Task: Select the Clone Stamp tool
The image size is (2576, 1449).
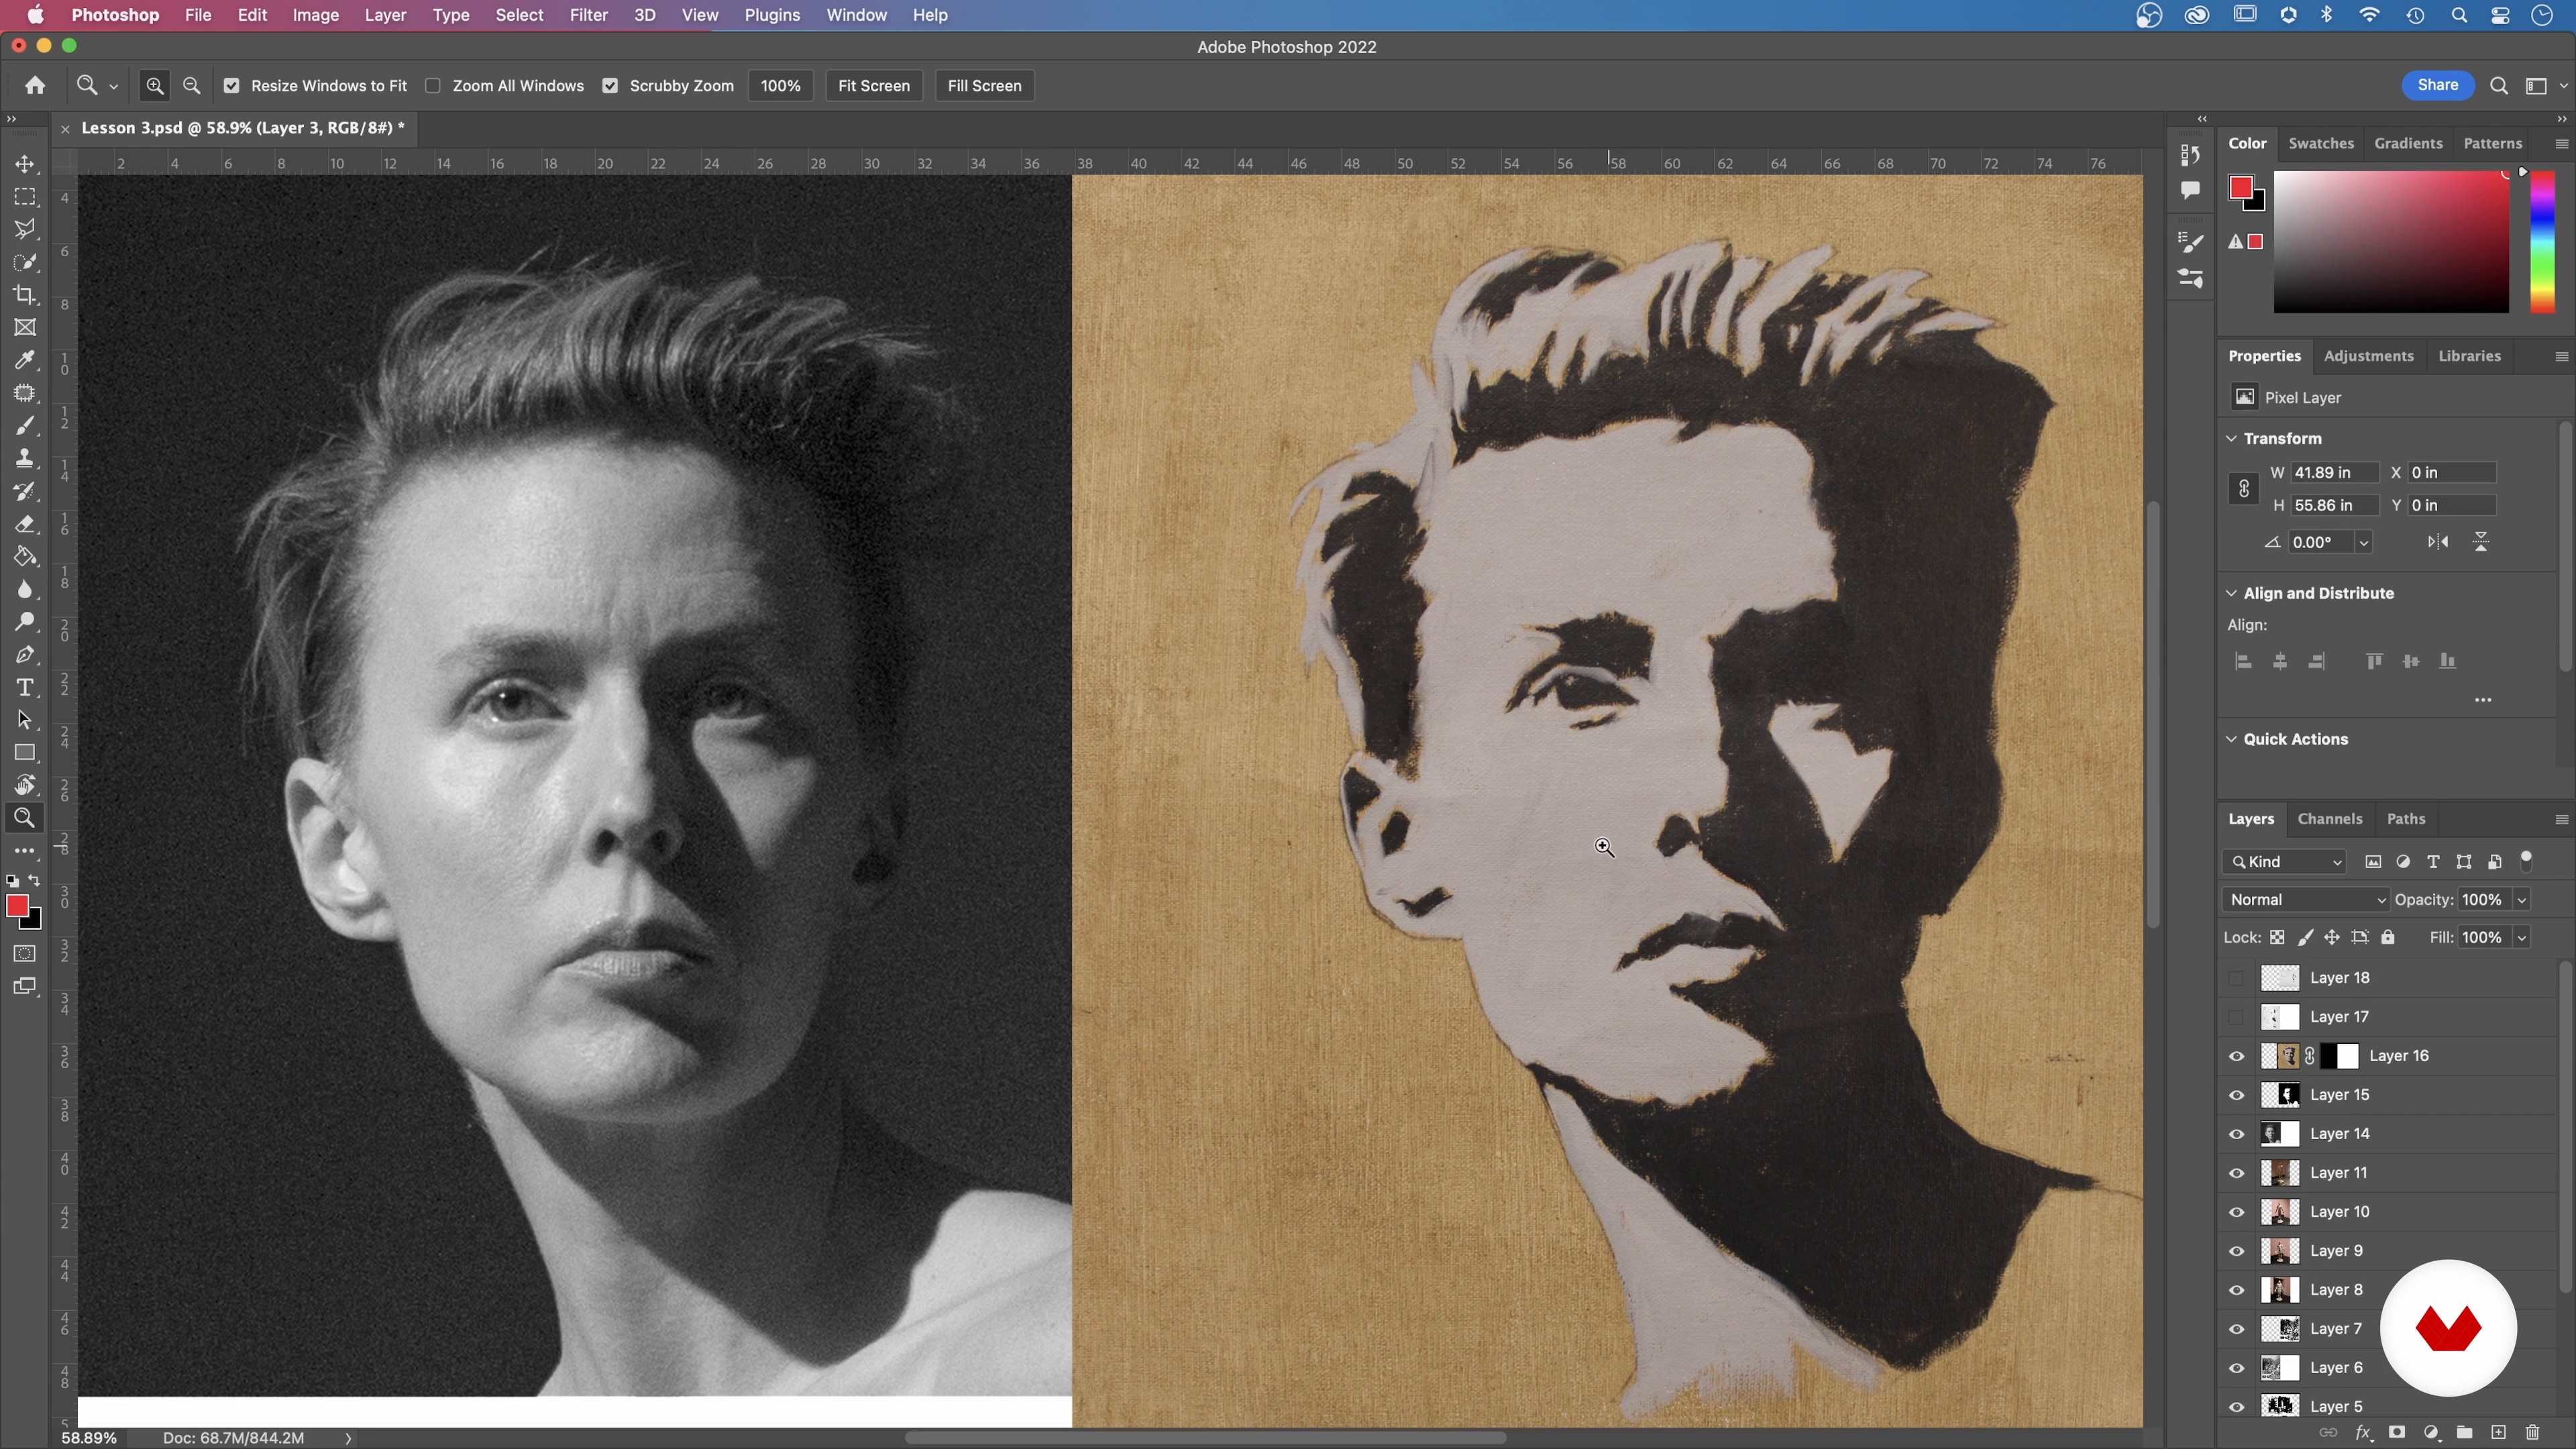Action: coord(25,459)
